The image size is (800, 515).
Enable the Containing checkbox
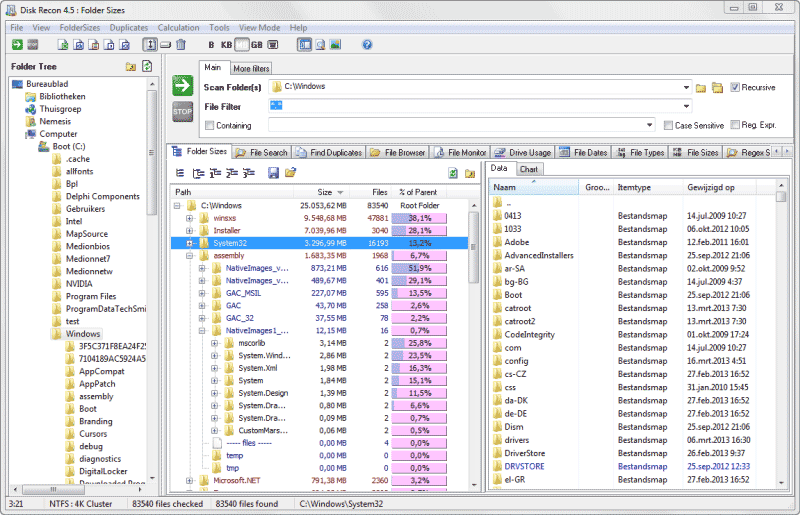click(x=209, y=125)
